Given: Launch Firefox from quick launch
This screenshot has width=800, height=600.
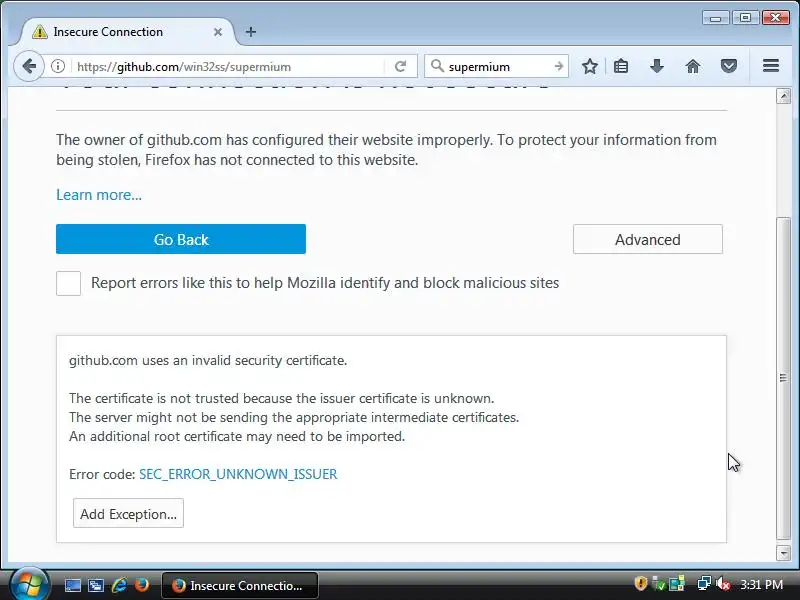Looking at the screenshot, I should [x=142, y=585].
